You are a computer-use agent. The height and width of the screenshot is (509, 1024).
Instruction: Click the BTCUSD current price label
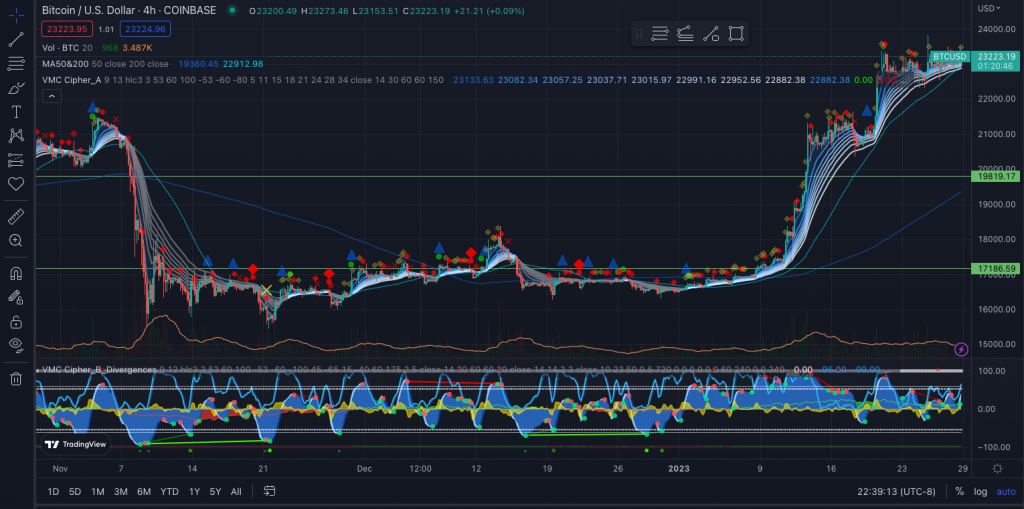(x=949, y=57)
